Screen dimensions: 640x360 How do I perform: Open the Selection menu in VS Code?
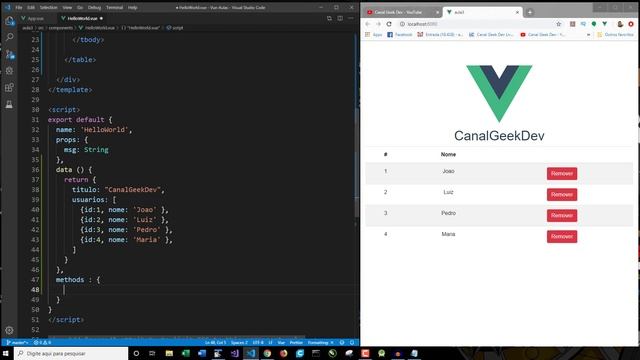[x=49, y=7]
